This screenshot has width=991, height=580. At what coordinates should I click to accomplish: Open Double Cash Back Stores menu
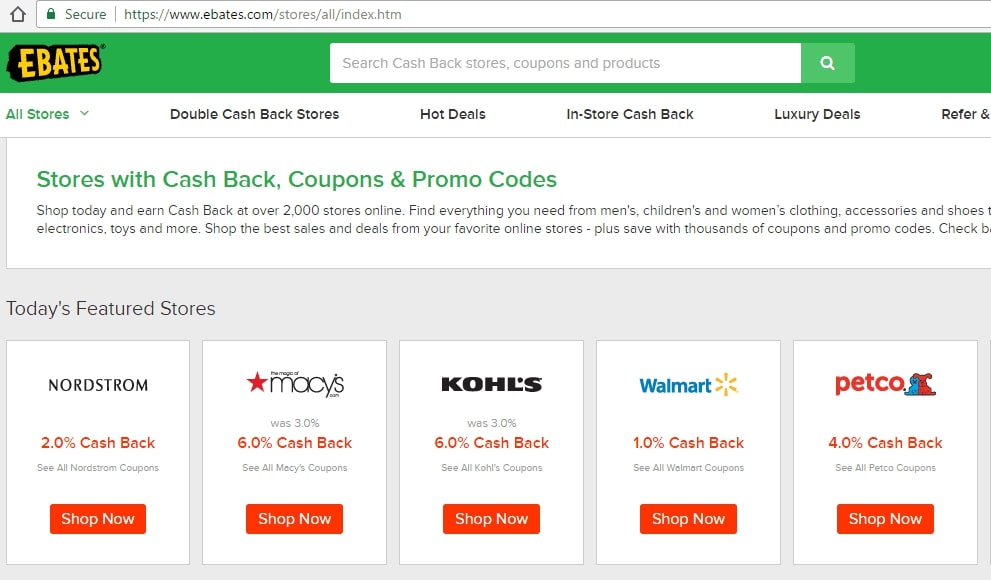tap(254, 114)
